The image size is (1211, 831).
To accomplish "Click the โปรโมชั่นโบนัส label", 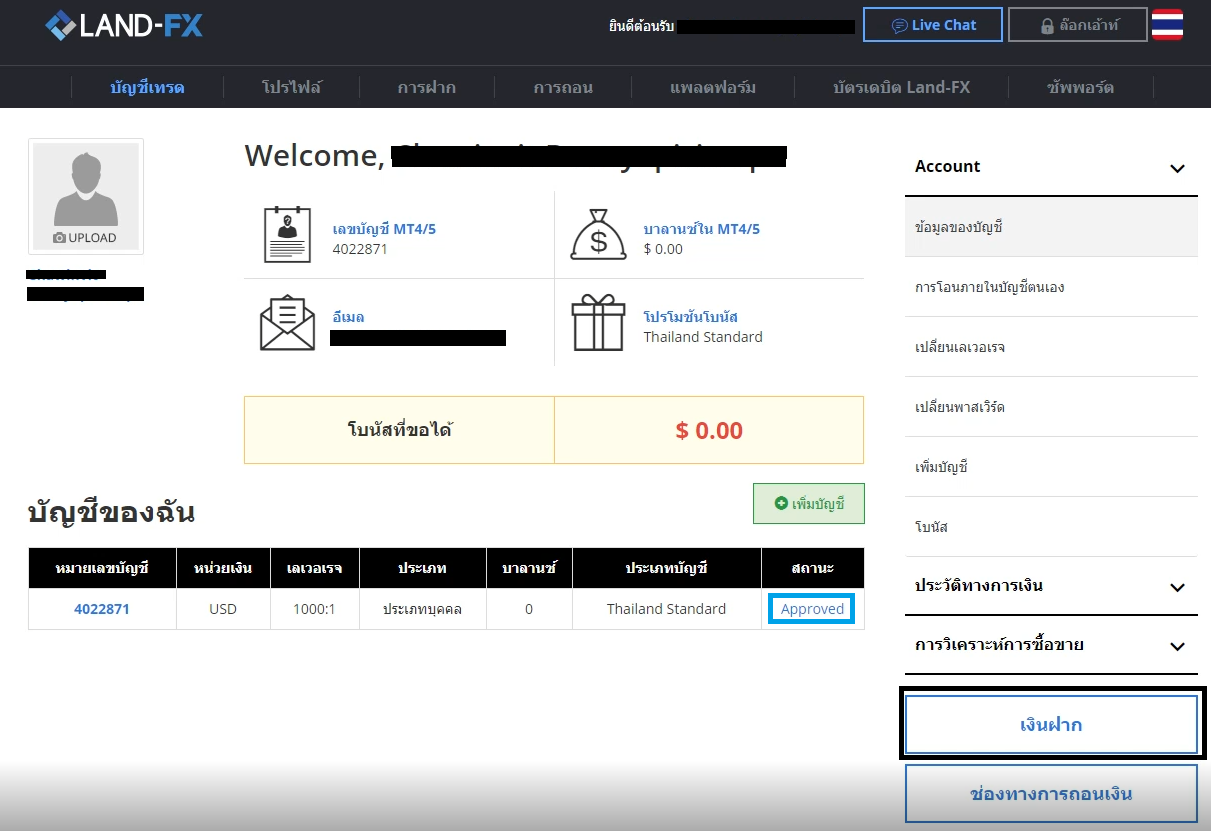I will (x=690, y=317).
